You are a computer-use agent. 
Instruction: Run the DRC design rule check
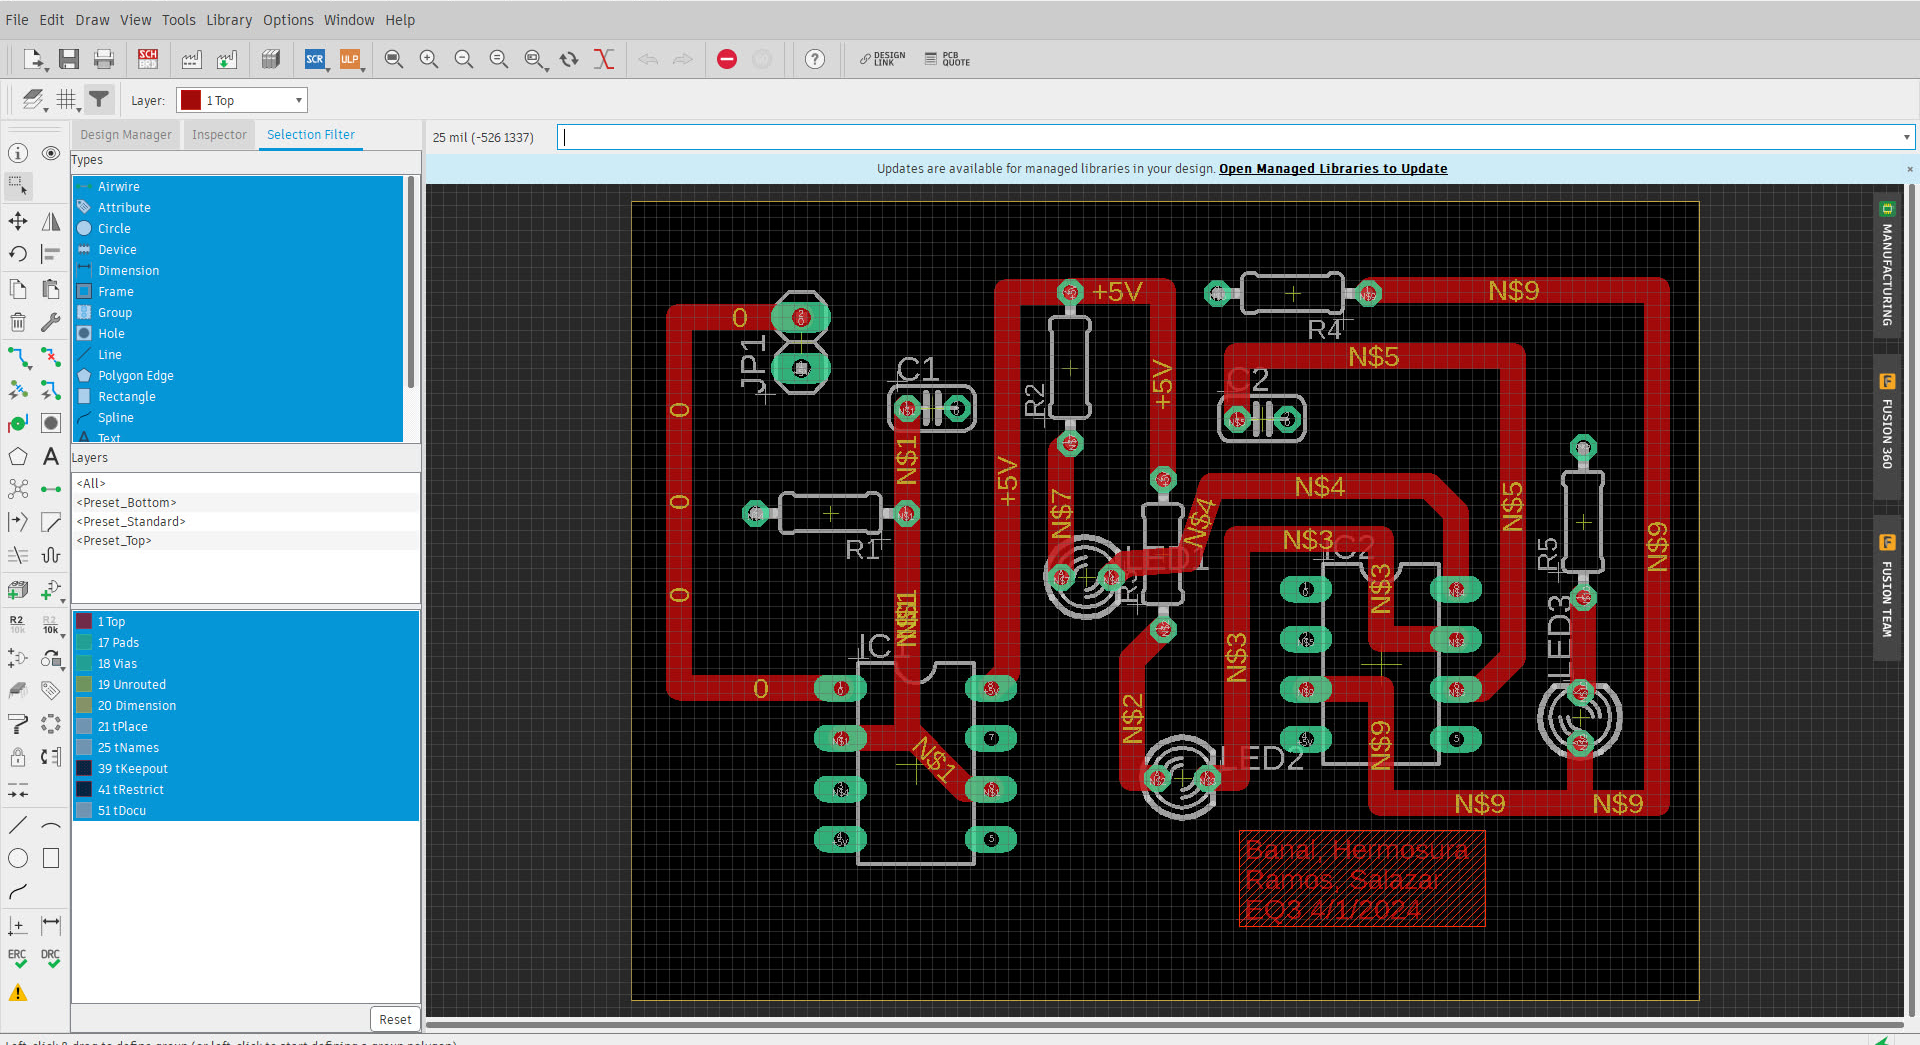pos(51,958)
